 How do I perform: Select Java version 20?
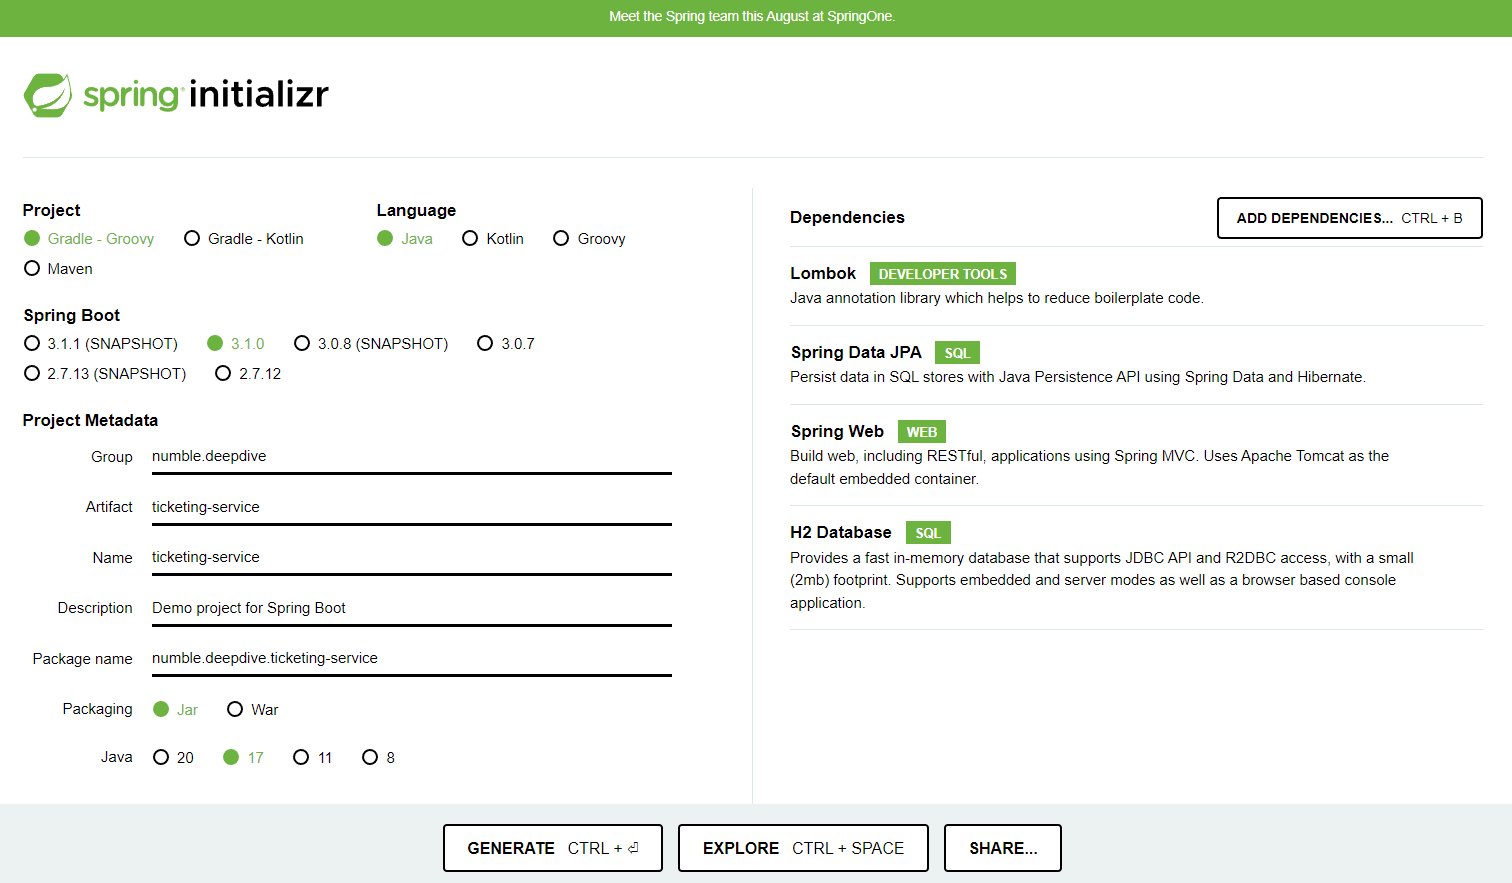173,757
